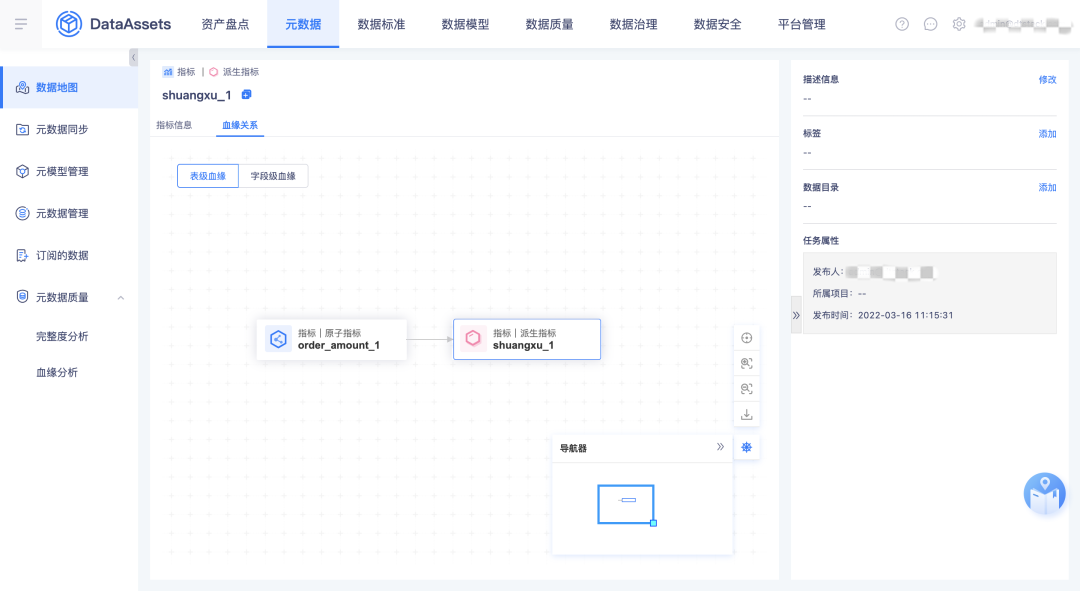Select the 元数据 top tab
Screen dimensions: 1080x591
[x=303, y=24]
